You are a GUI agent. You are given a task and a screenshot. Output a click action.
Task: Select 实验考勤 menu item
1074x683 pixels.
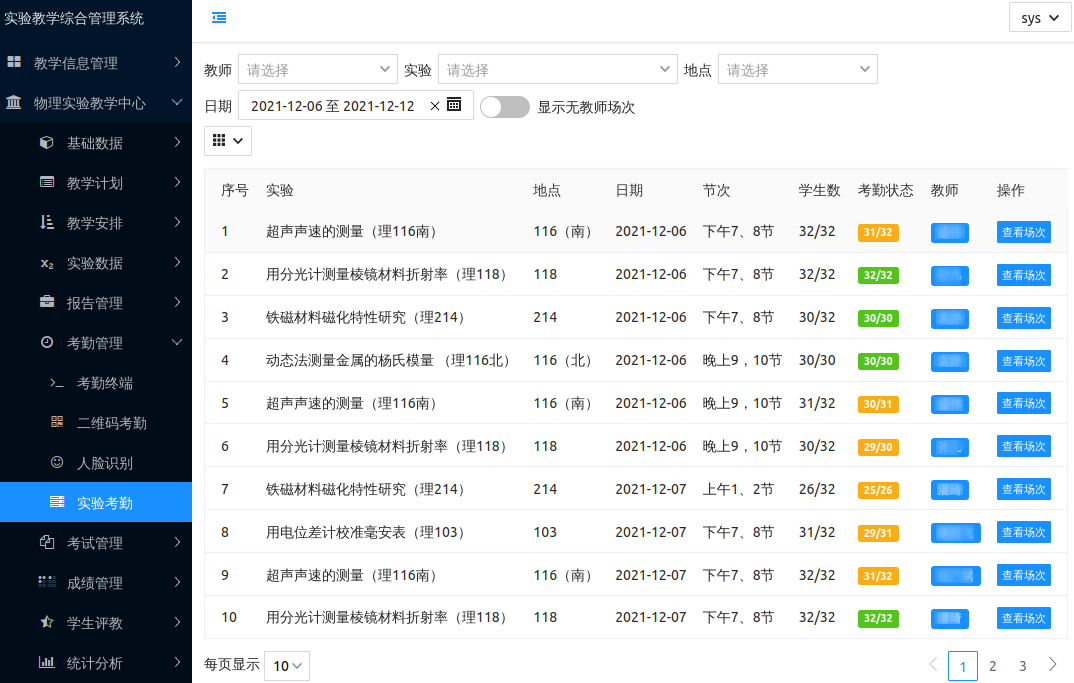[x=105, y=503]
